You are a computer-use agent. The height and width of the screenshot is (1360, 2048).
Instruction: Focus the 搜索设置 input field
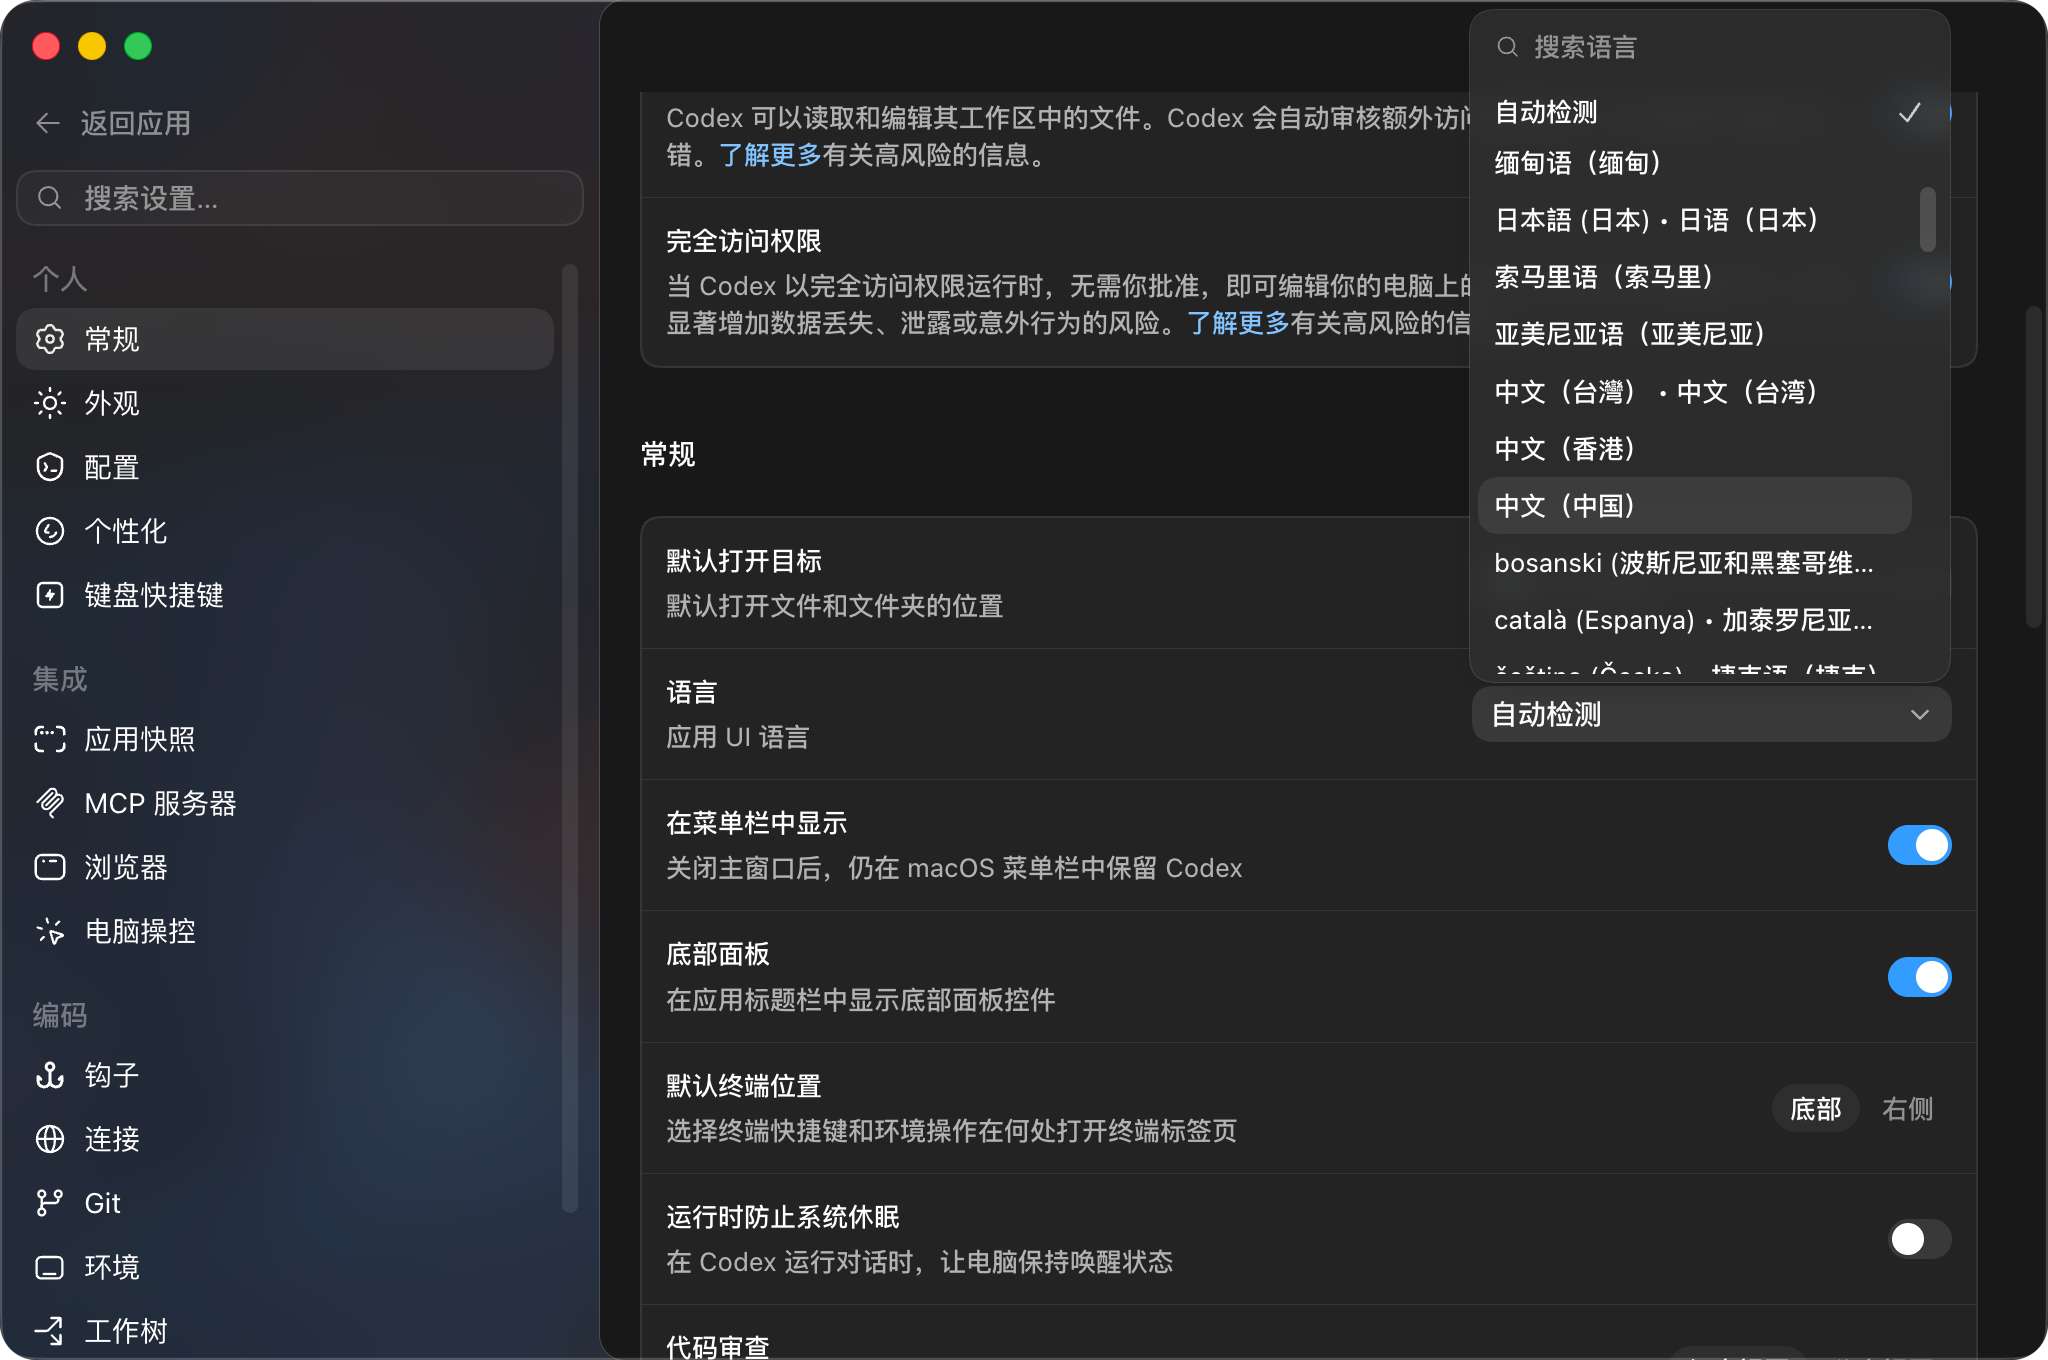pyautogui.click(x=300, y=198)
